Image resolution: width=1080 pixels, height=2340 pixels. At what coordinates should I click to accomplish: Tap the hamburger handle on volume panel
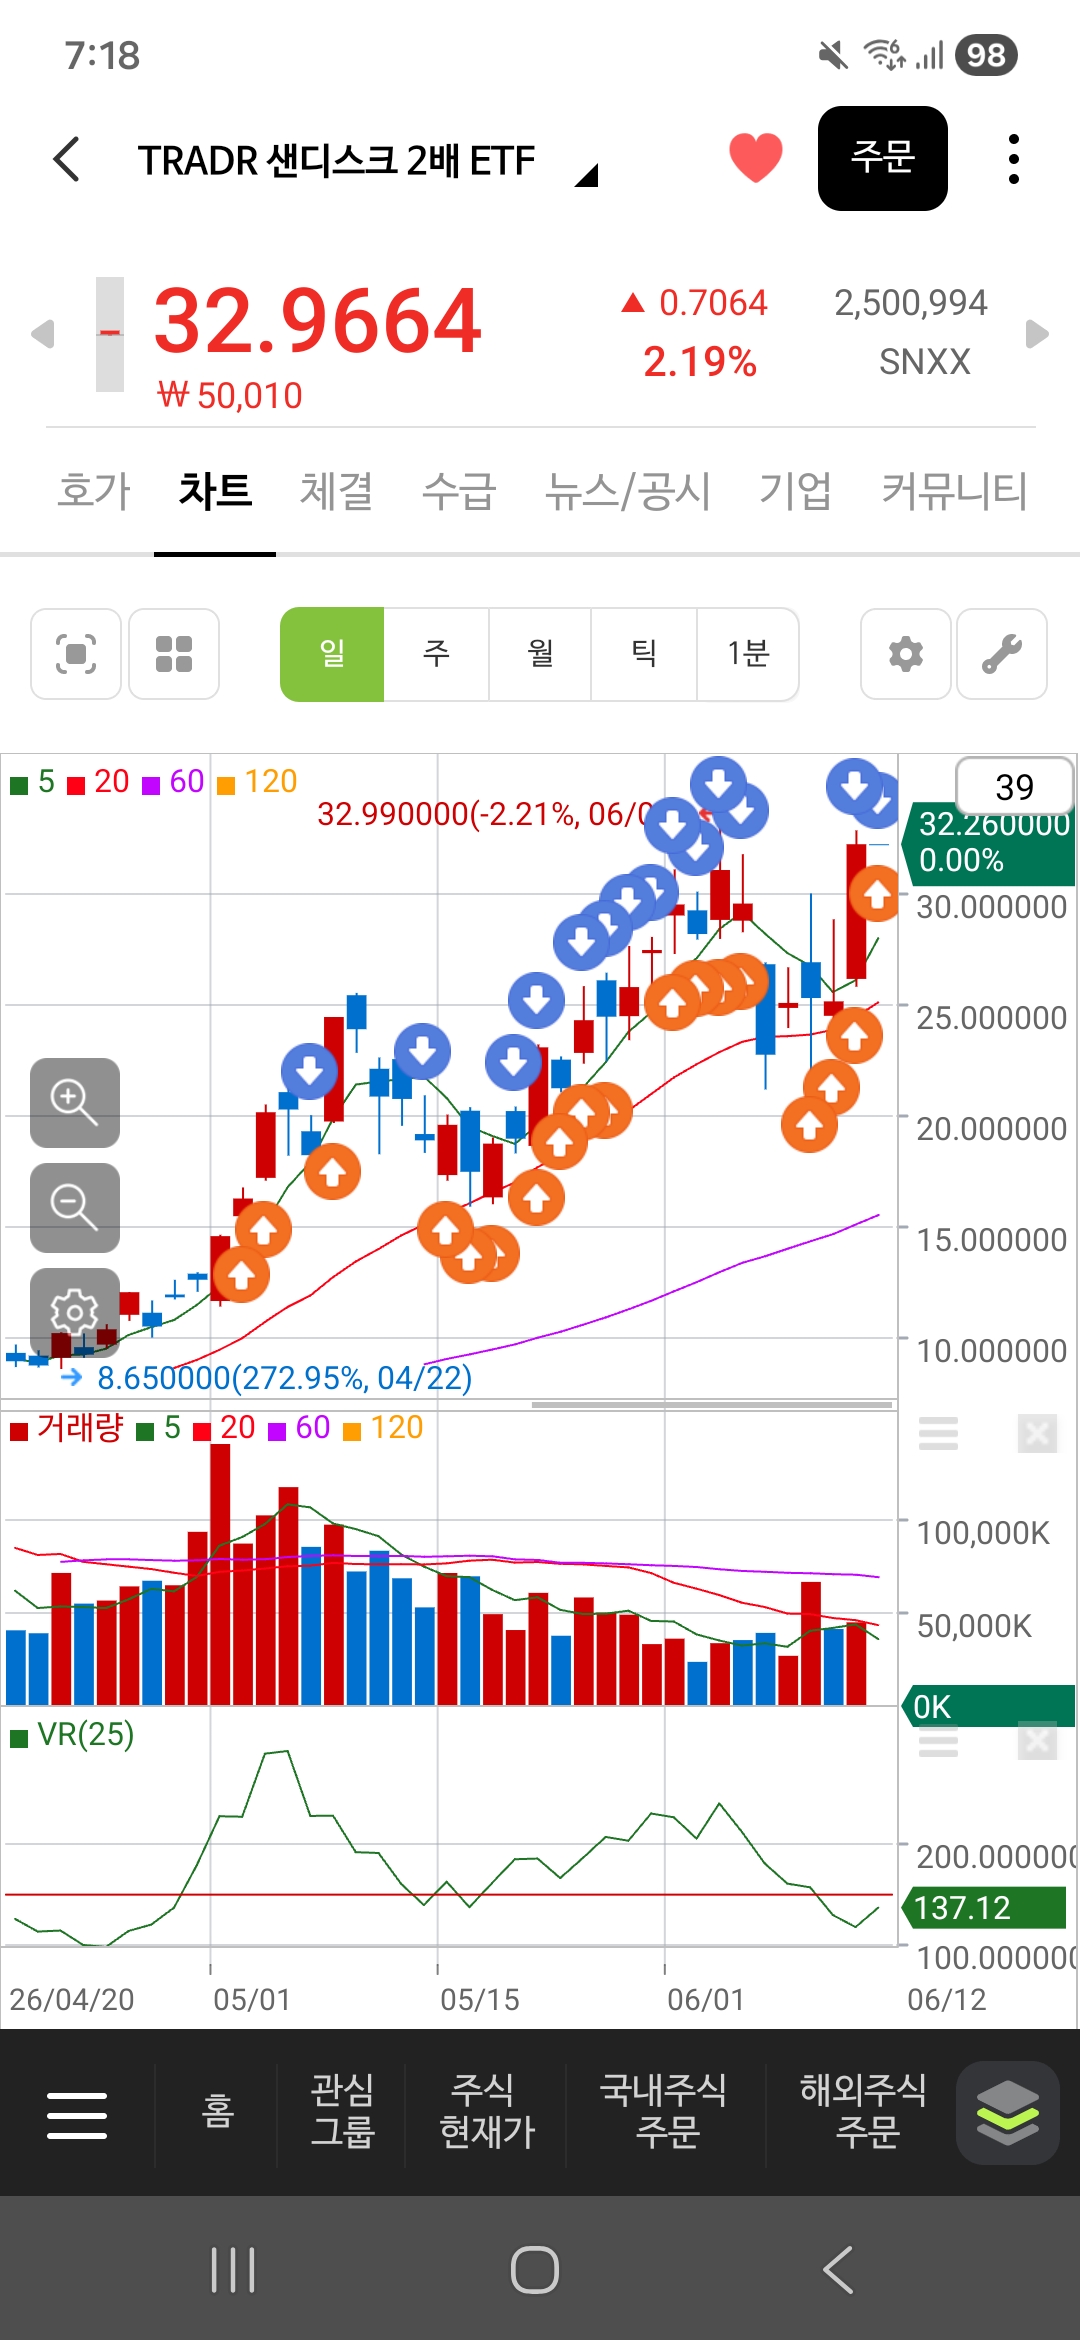(938, 1434)
